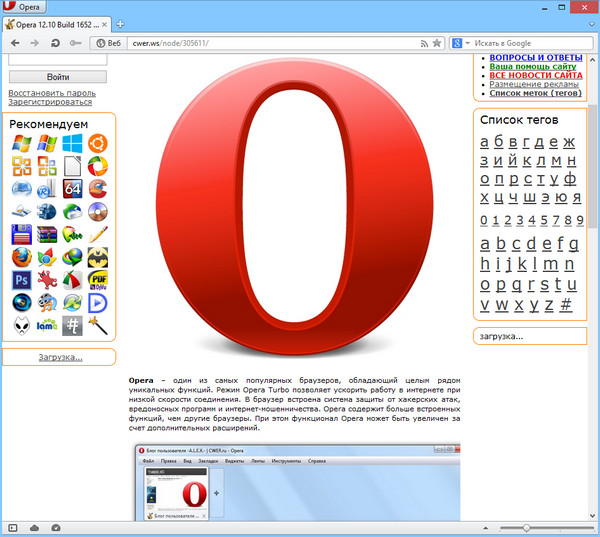Click the RSS feed icon in address bar
The width and height of the screenshot is (600, 537).
424,43
